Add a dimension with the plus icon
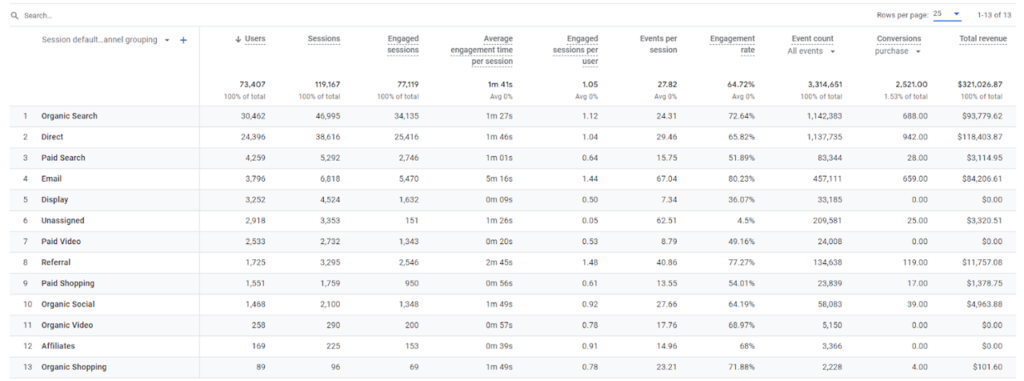 pos(184,40)
